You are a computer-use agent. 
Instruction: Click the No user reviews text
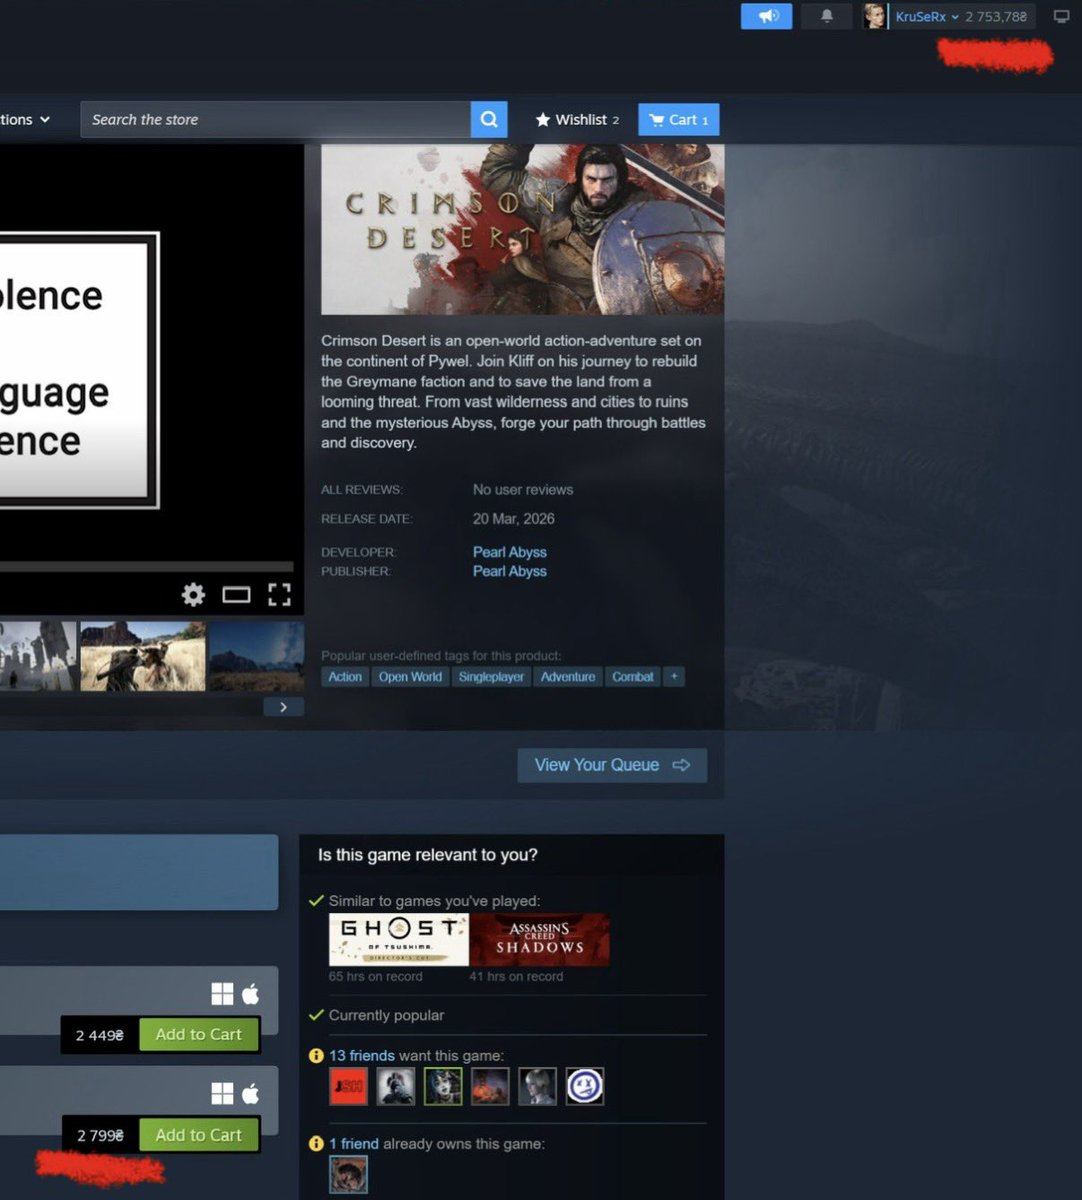[x=523, y=490]
